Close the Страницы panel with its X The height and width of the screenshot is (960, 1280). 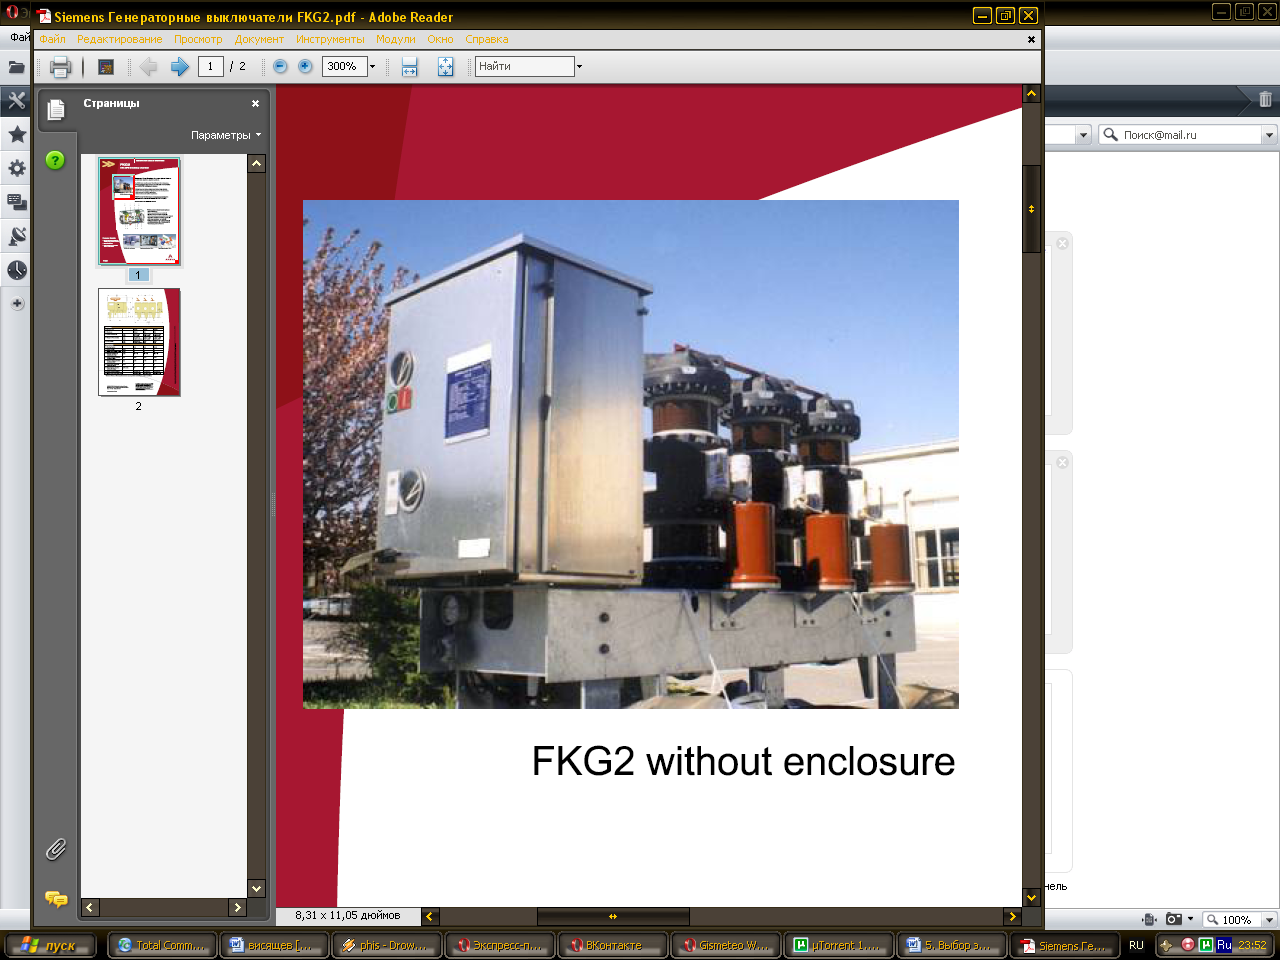(255, 103)
